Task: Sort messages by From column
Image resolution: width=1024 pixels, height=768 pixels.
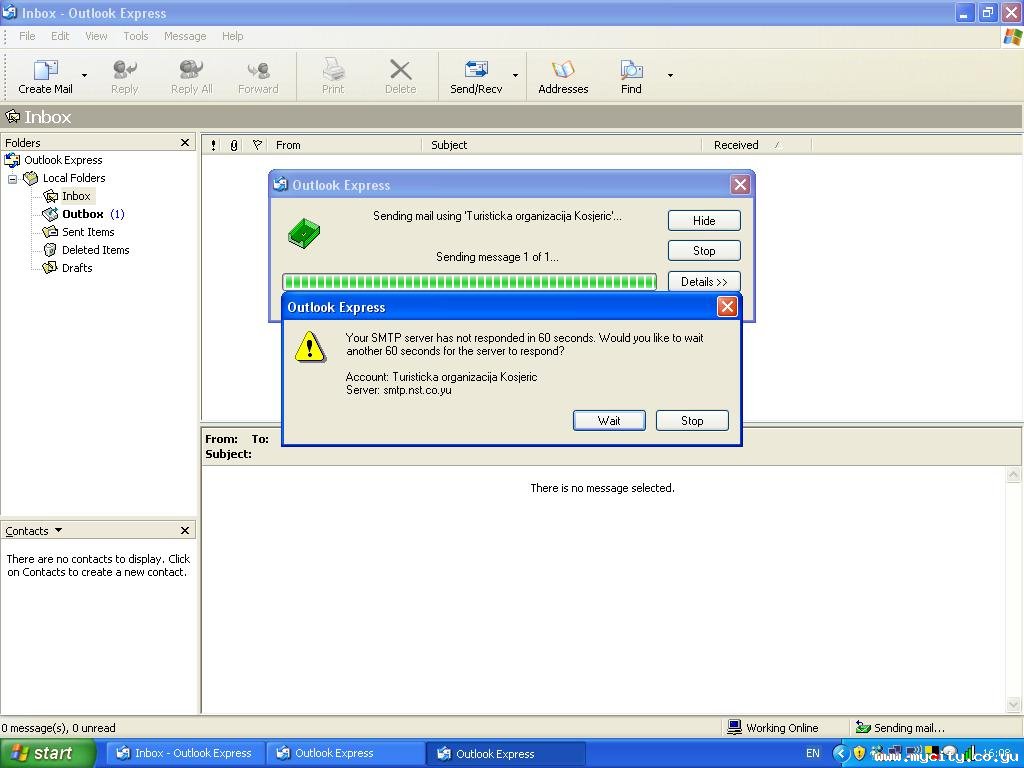Action: point(345,145)
